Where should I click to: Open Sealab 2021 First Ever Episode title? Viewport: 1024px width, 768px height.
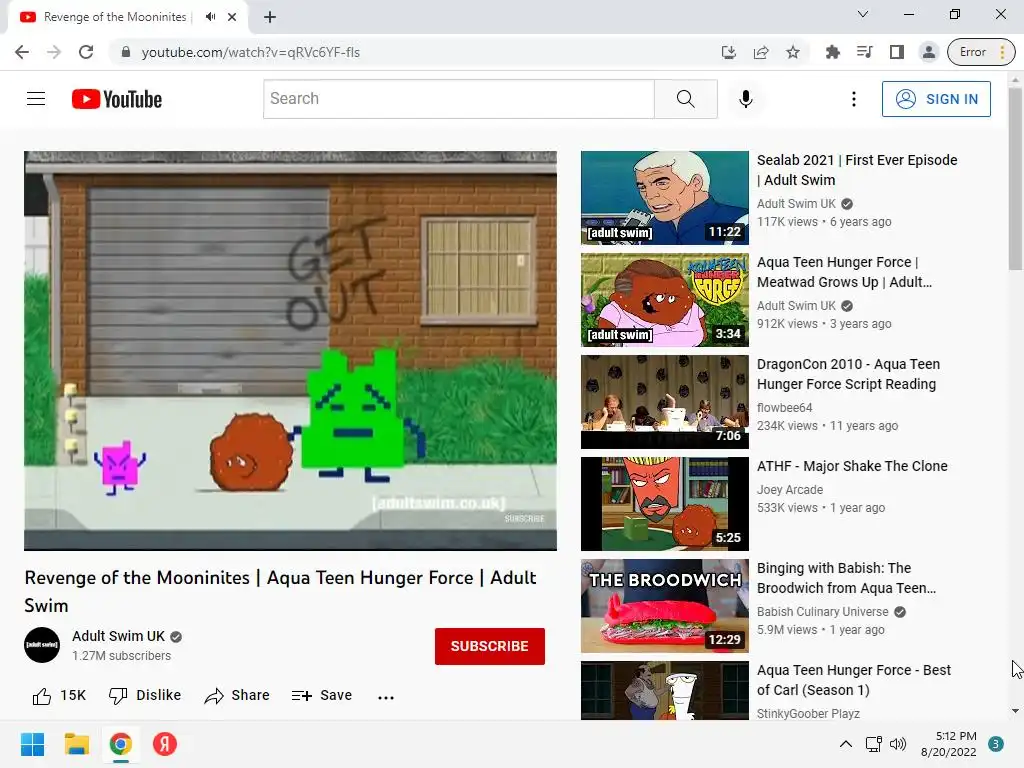tap(857, 170)
